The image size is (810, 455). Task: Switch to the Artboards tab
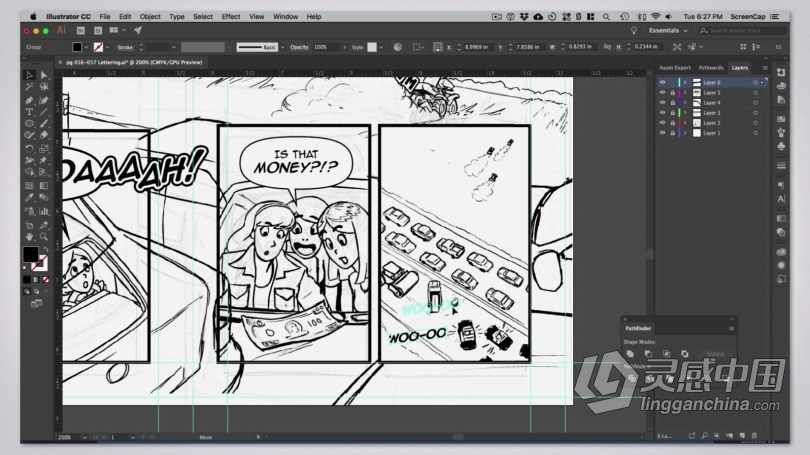[x=711, y=68]
